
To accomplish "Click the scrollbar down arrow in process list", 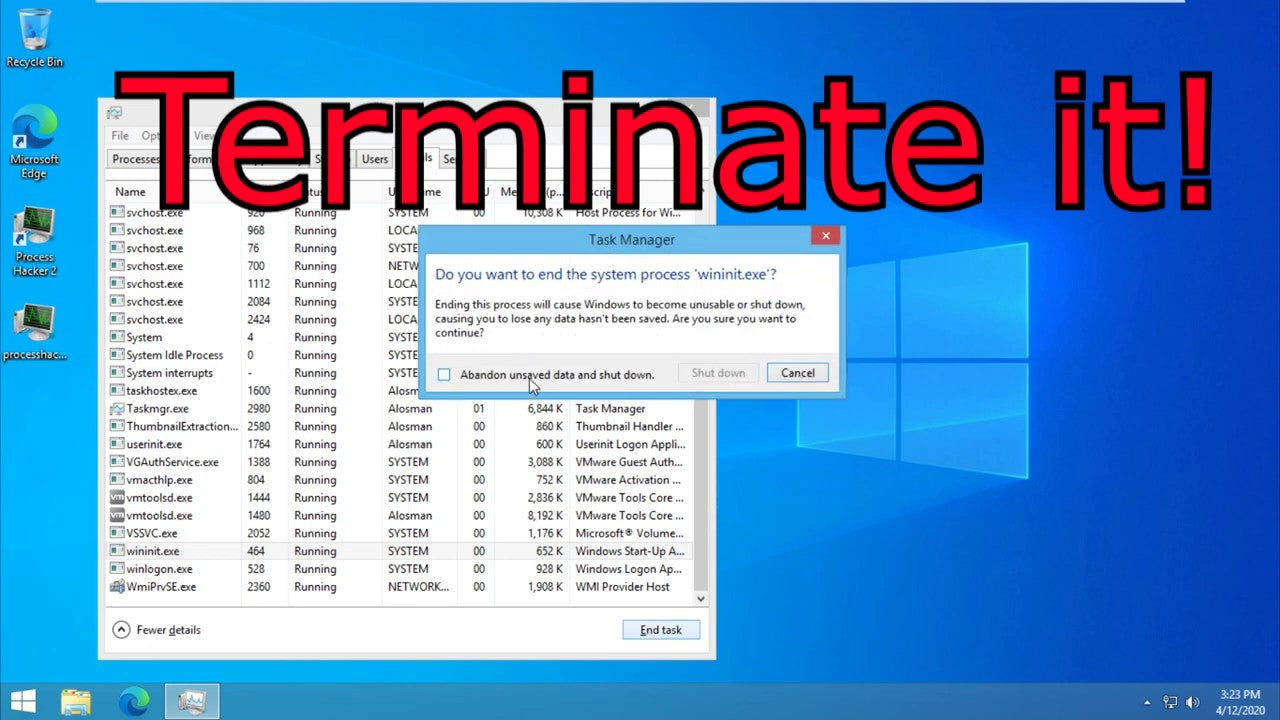I will (700, 598).
